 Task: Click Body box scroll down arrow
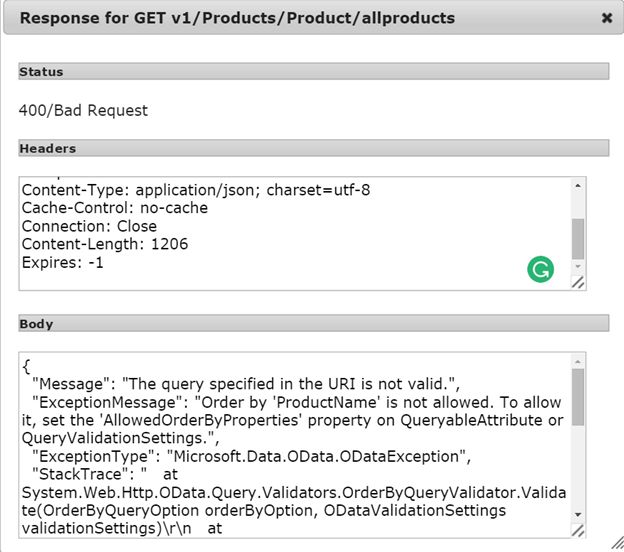(578, 514)
